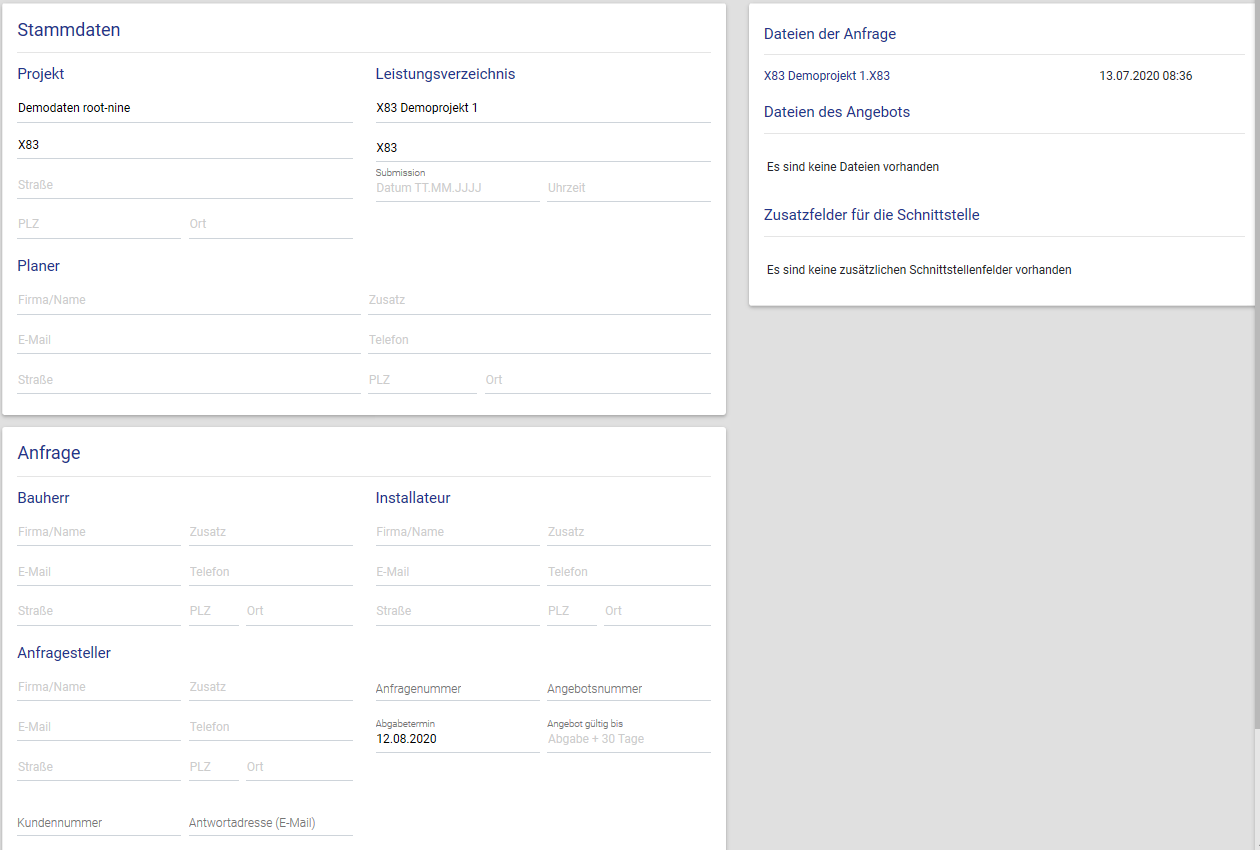Edit the Abgabetermin date 12.08.2020
The height and width of the screenshot is (850, 1260).
(x=457, y=739)
